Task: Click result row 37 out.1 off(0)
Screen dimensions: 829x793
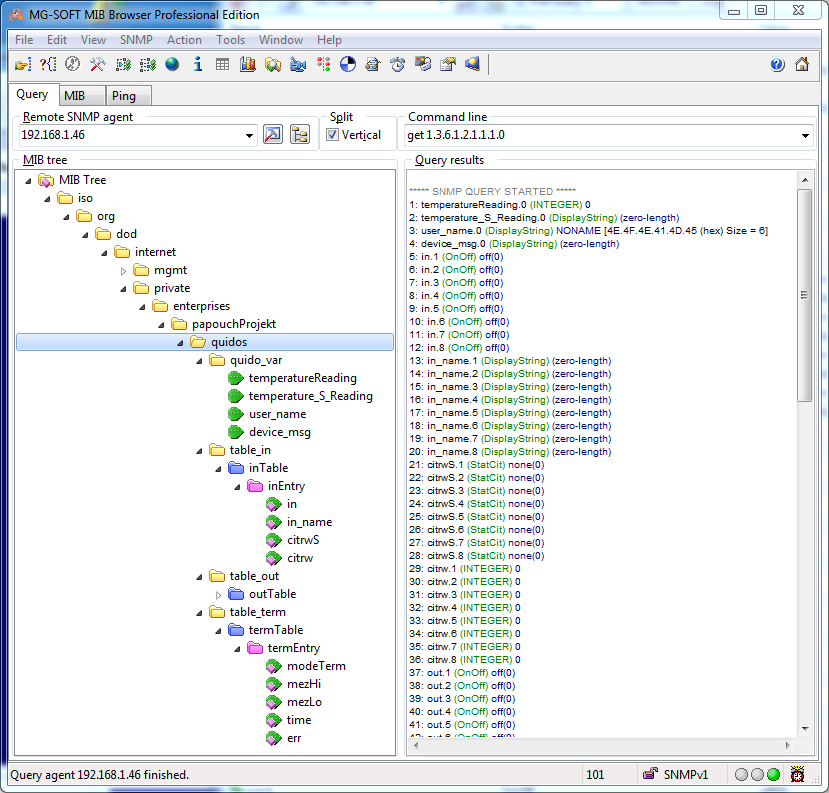Action: [462, 672]
